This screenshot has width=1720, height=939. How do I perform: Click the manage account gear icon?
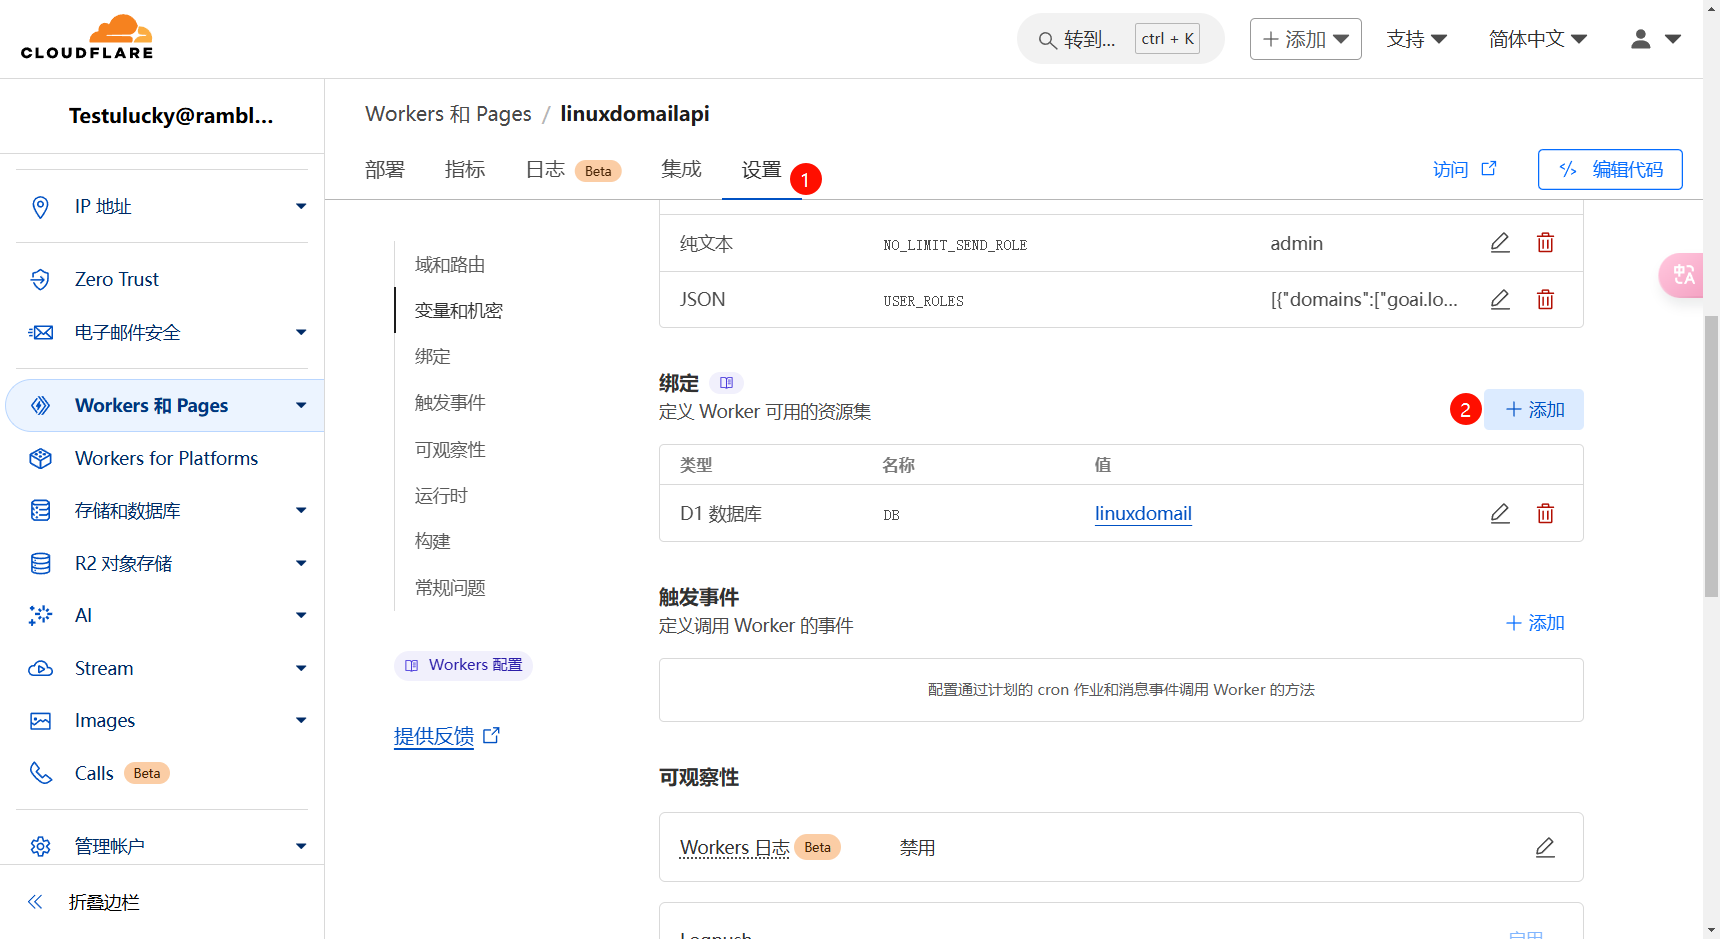click(x=40, y=846)
